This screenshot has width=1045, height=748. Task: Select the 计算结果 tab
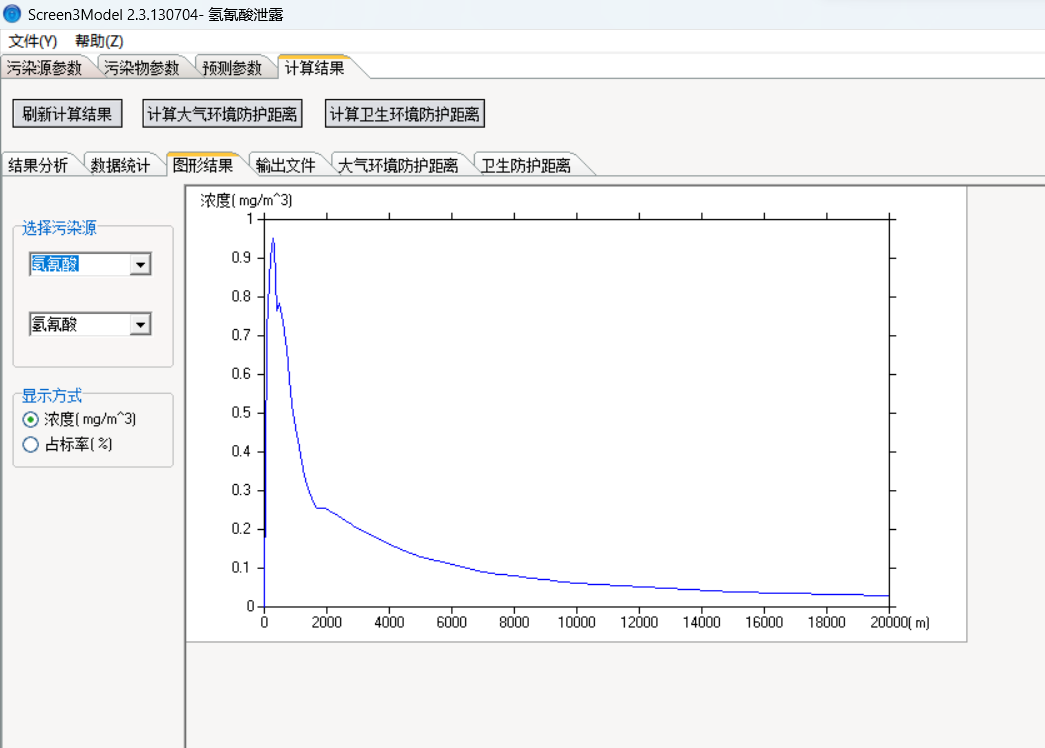(314, 67)
